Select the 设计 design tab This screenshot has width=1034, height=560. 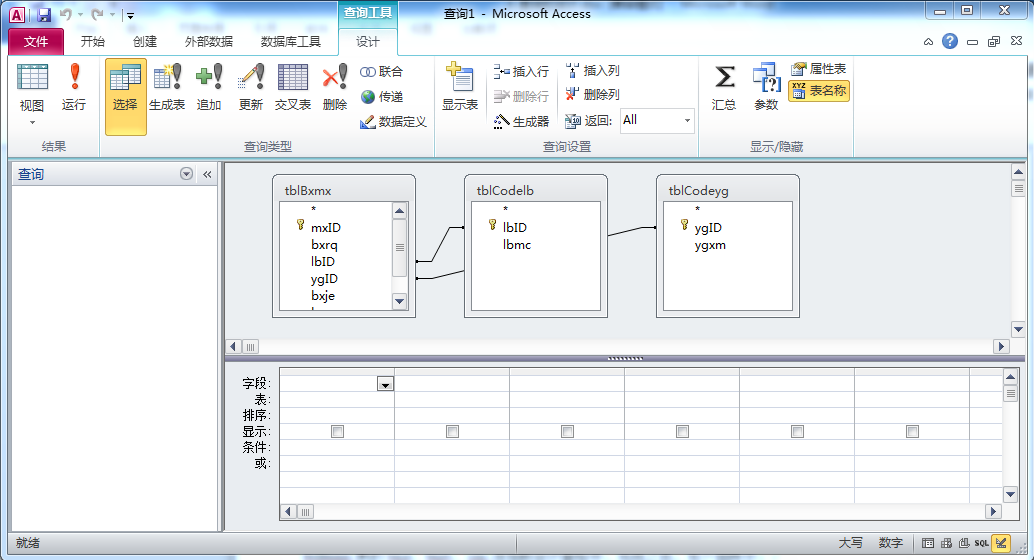click(x=368, y=42)
